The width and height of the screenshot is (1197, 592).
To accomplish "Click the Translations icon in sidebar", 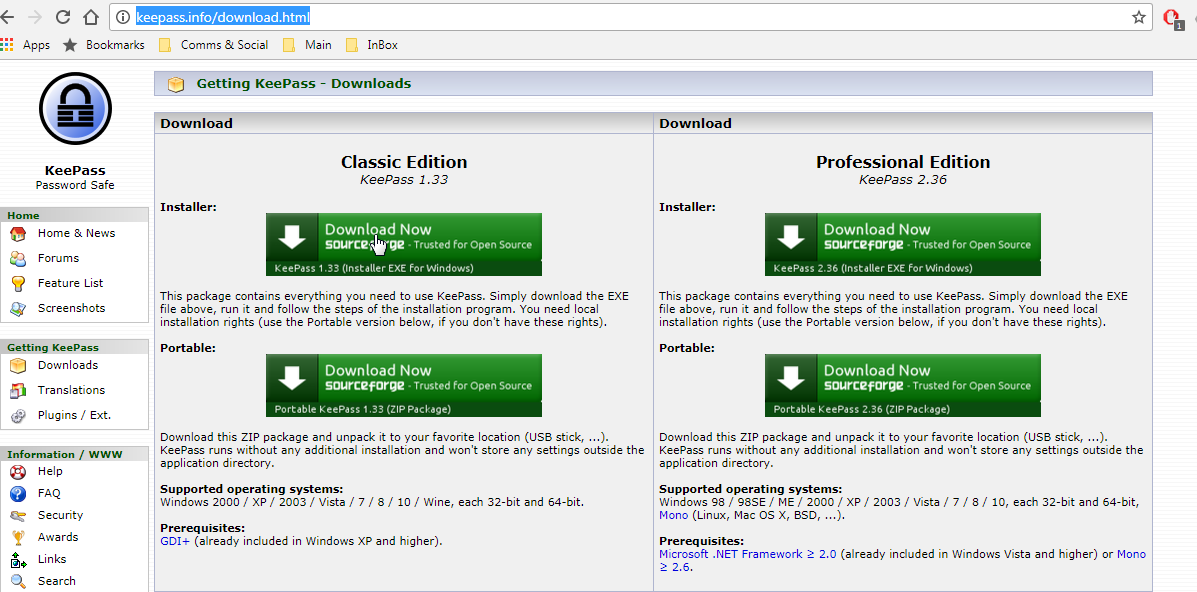I will (x=18, y=390).
